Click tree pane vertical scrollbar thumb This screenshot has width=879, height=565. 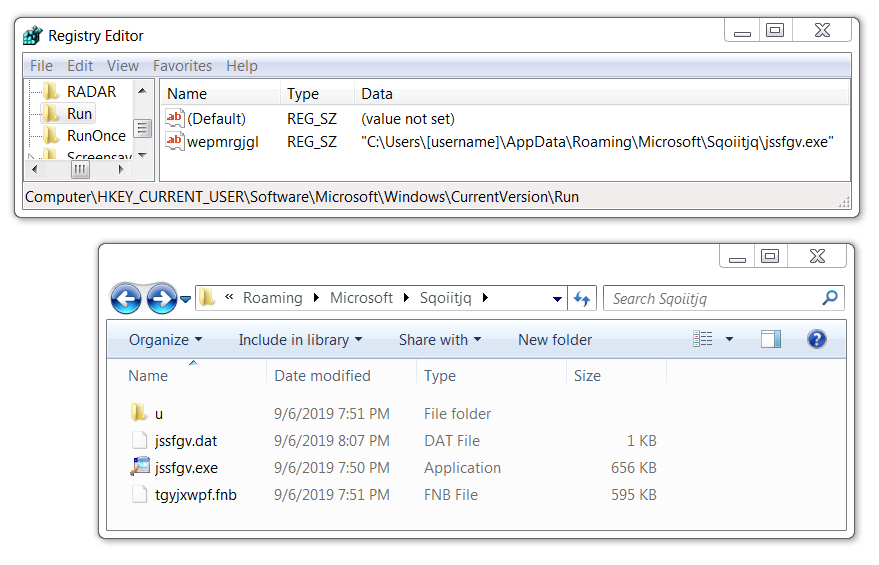(142, 128)
